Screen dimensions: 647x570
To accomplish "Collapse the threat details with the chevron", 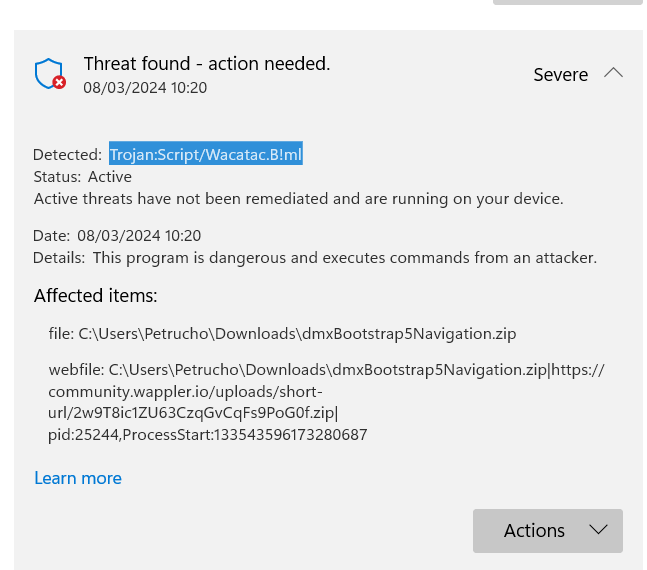I will (614, 74).
